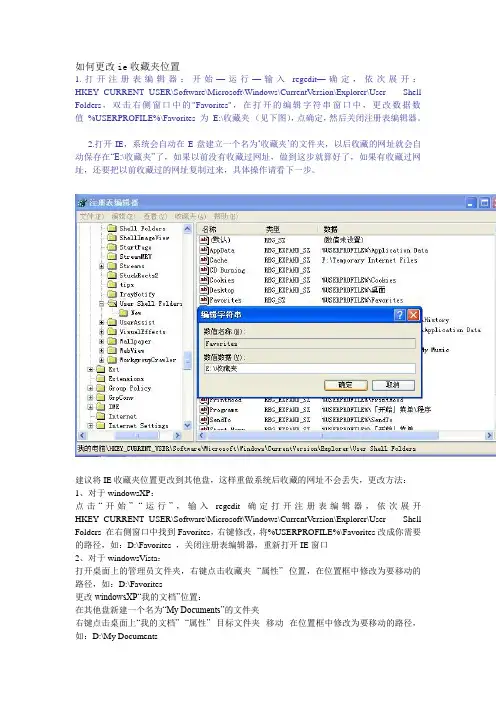Screen dimensions: 496x702
Task: Click the tree pane scroll-right arrow
Action: pos(178,435)
